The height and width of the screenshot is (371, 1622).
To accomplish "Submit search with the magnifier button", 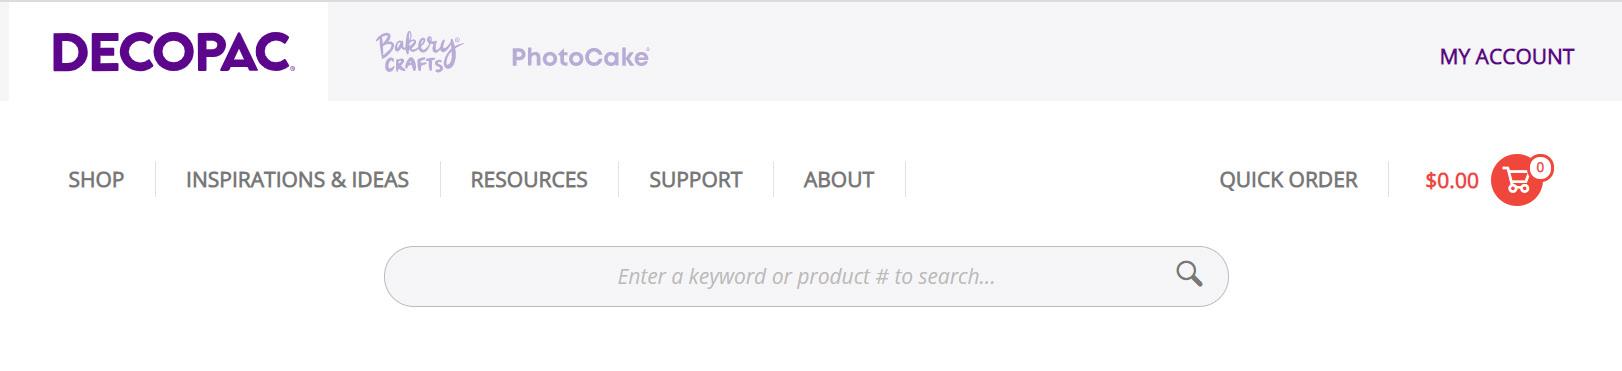I will (1189, 273).
